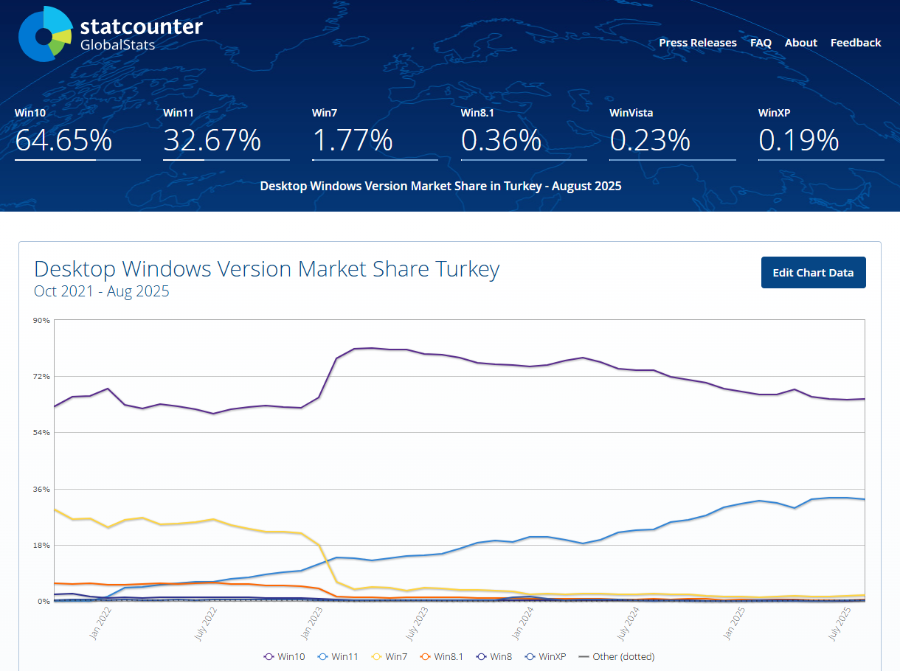Click the 36% y-axis label
The height and width of the screenshot is (671, 900).
41,490
